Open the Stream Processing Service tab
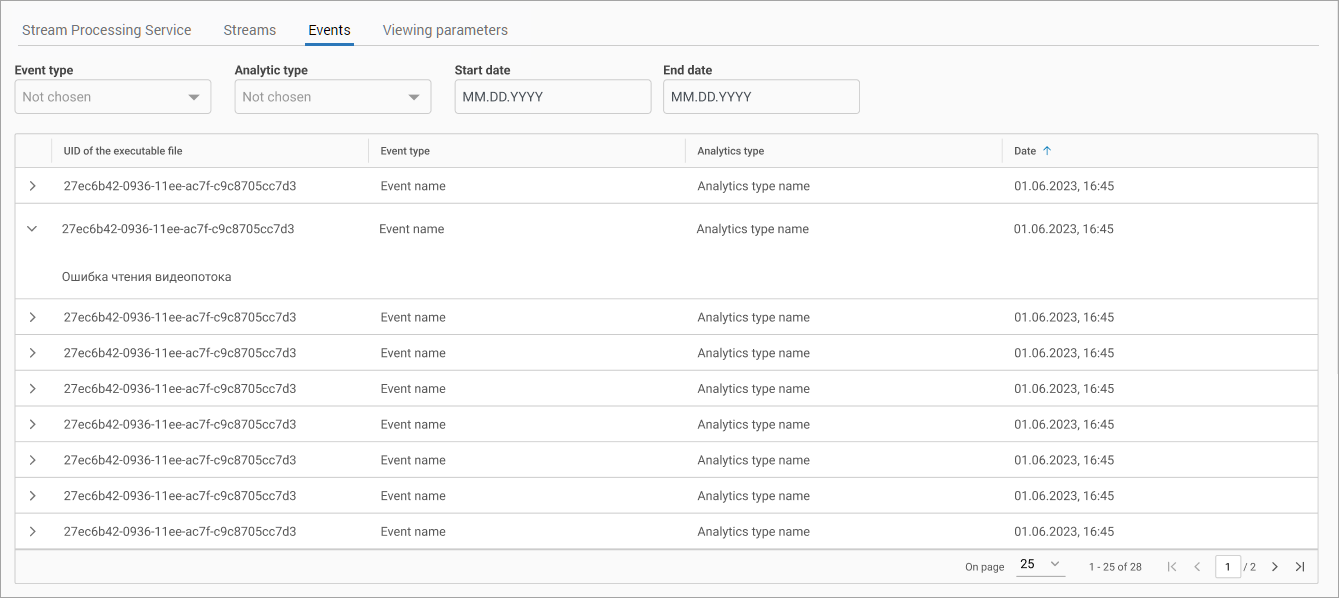 coord(106,30)
